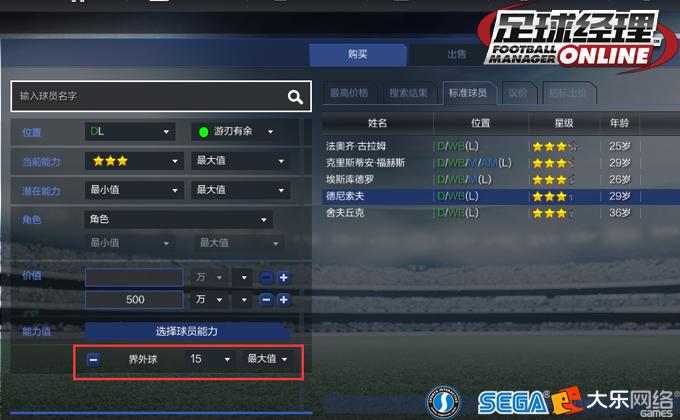The image size is (680, 420).
Task: Click the minus icon beside 500 万
Action: [x=266, y=300]
